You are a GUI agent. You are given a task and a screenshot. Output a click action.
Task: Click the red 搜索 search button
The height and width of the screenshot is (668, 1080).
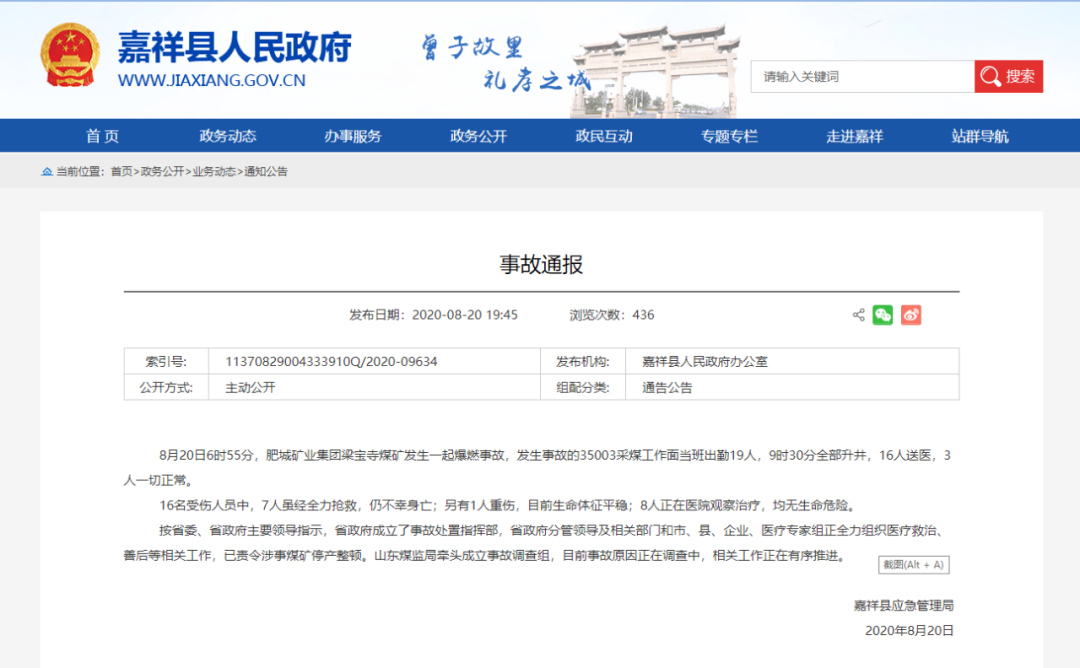coord(1009,76)
